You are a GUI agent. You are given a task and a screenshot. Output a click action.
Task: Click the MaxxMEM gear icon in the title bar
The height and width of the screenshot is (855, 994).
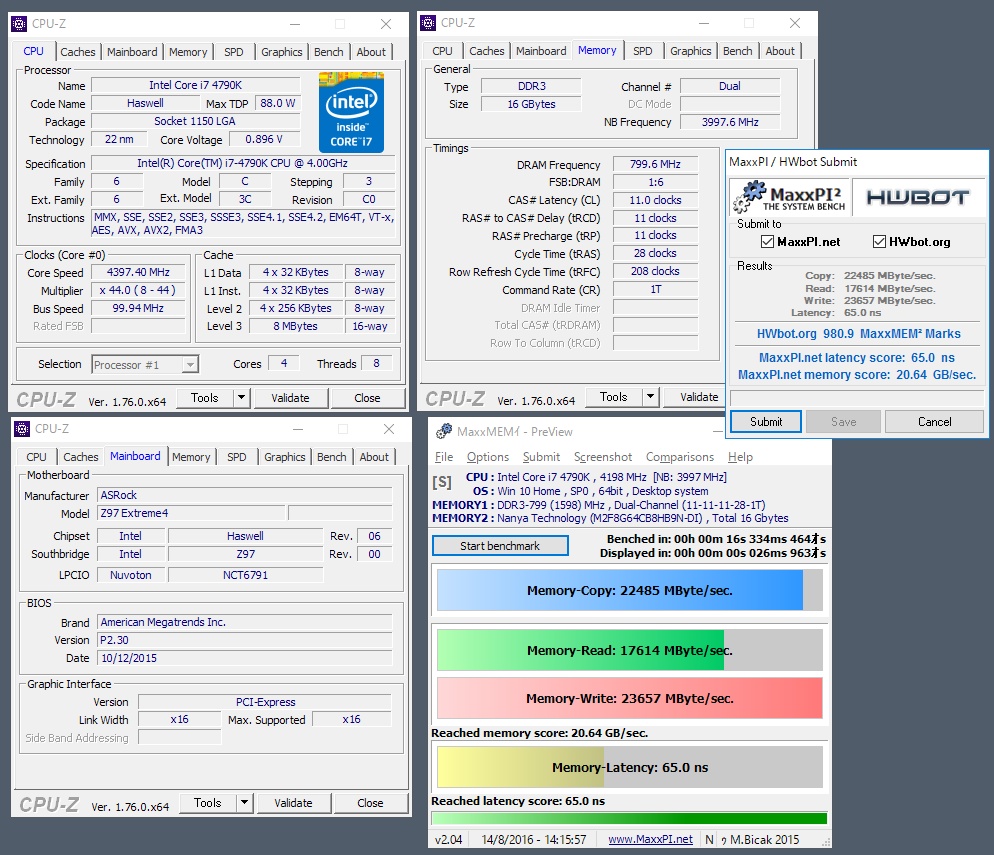(x=444, y=432)
